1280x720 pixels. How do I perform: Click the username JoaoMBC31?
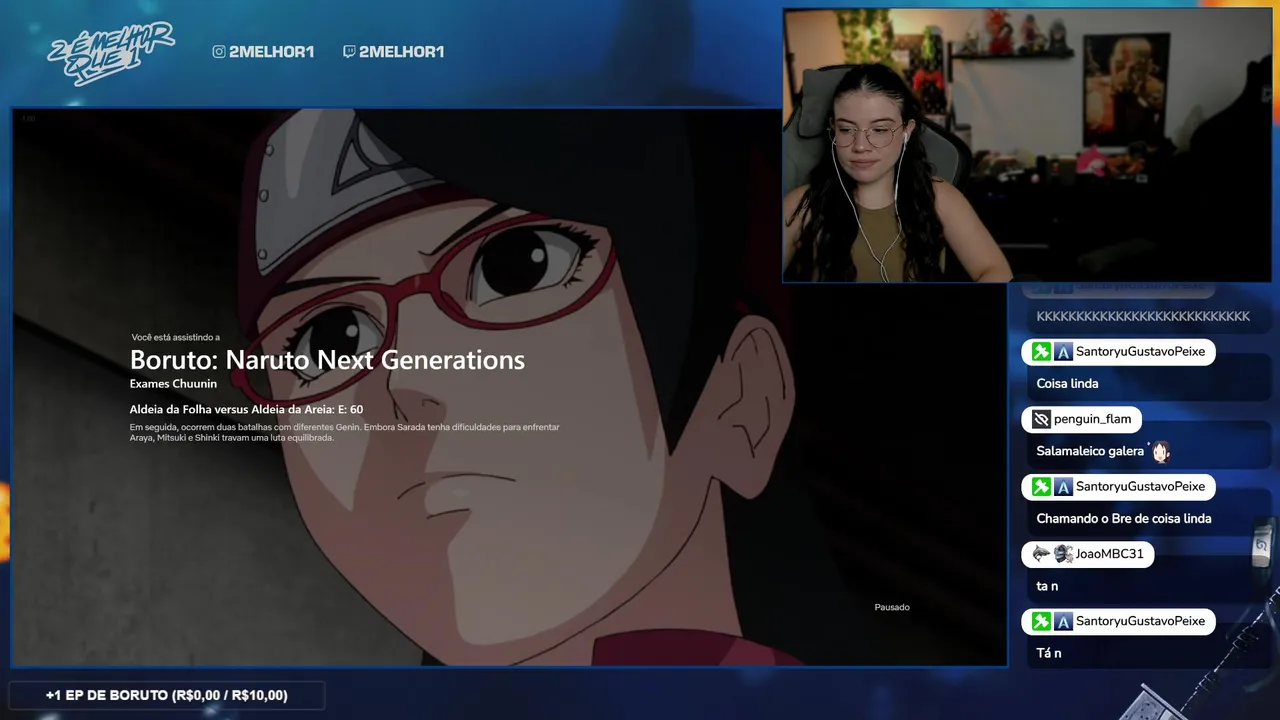(x=1109, y=554)
